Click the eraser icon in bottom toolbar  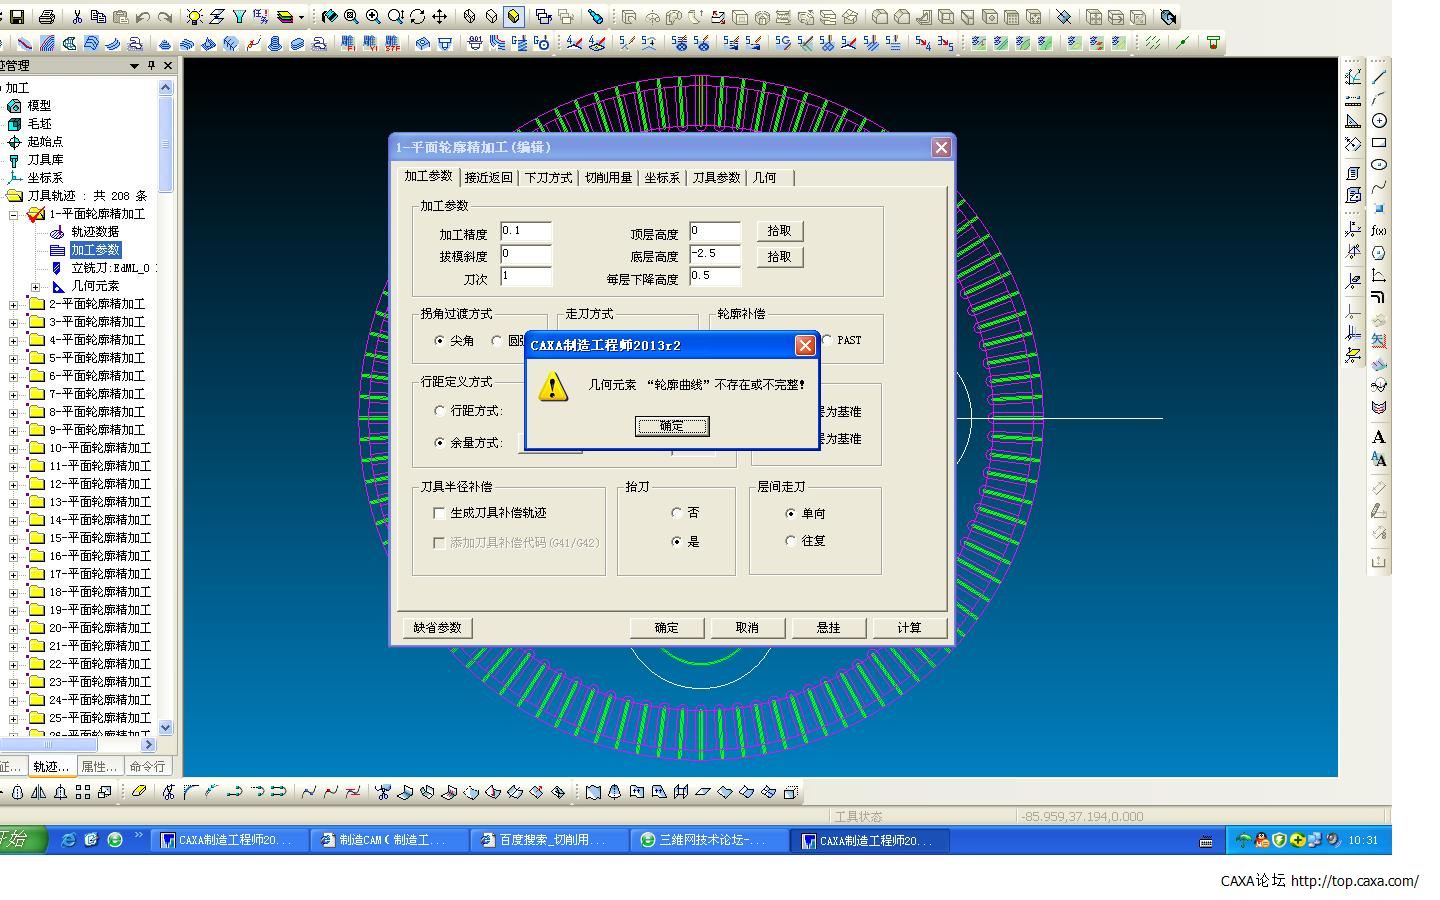(139, 792)
